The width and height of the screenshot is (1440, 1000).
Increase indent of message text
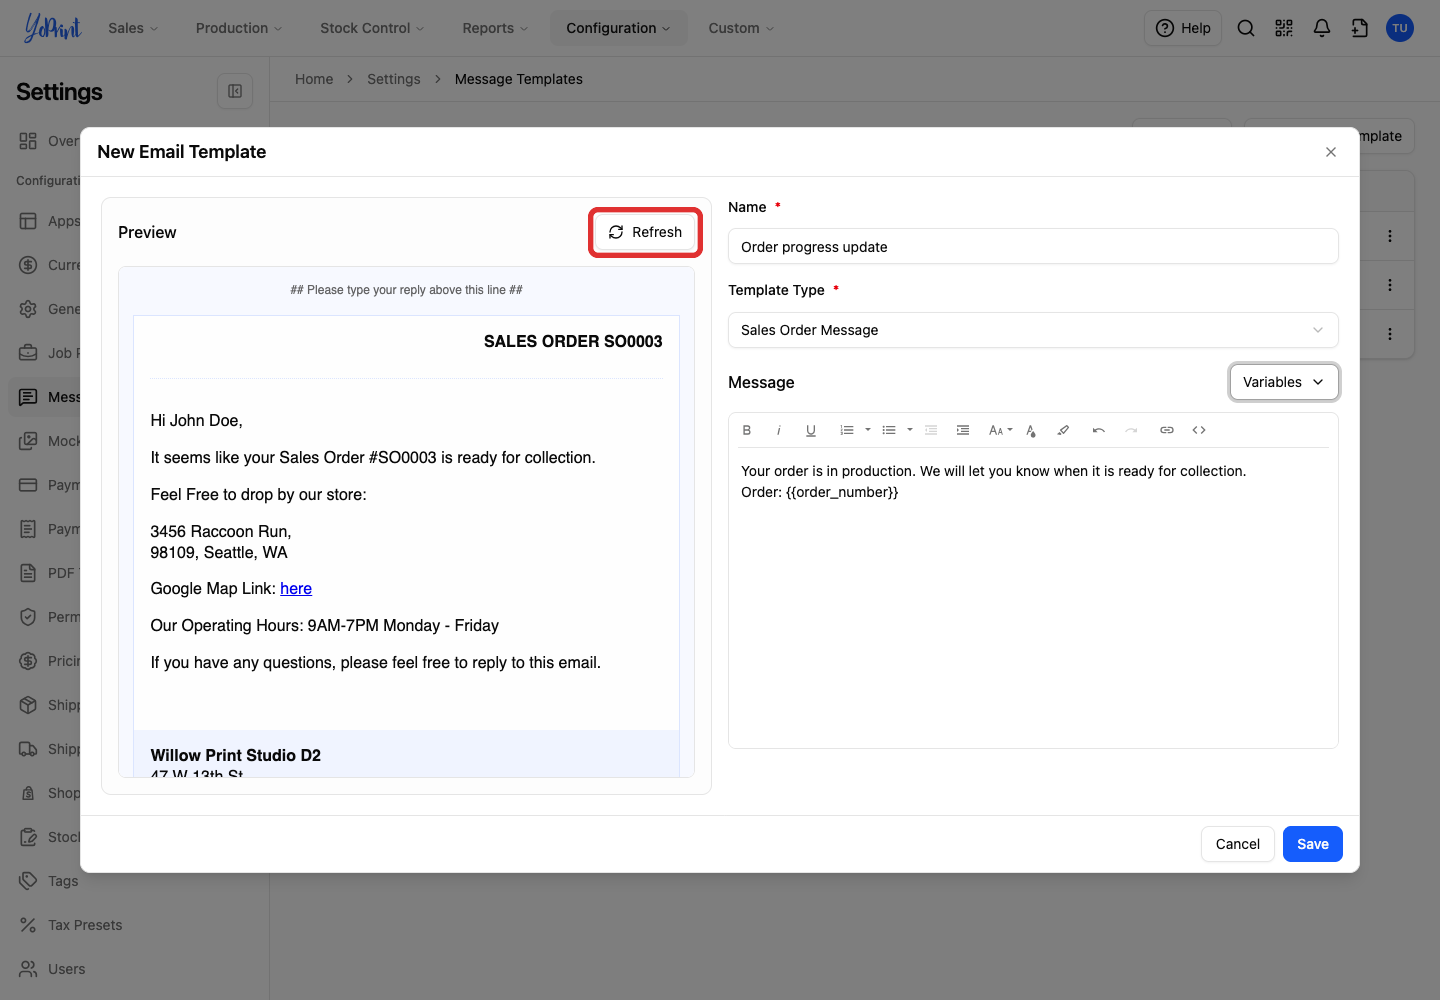click(963, 430)
